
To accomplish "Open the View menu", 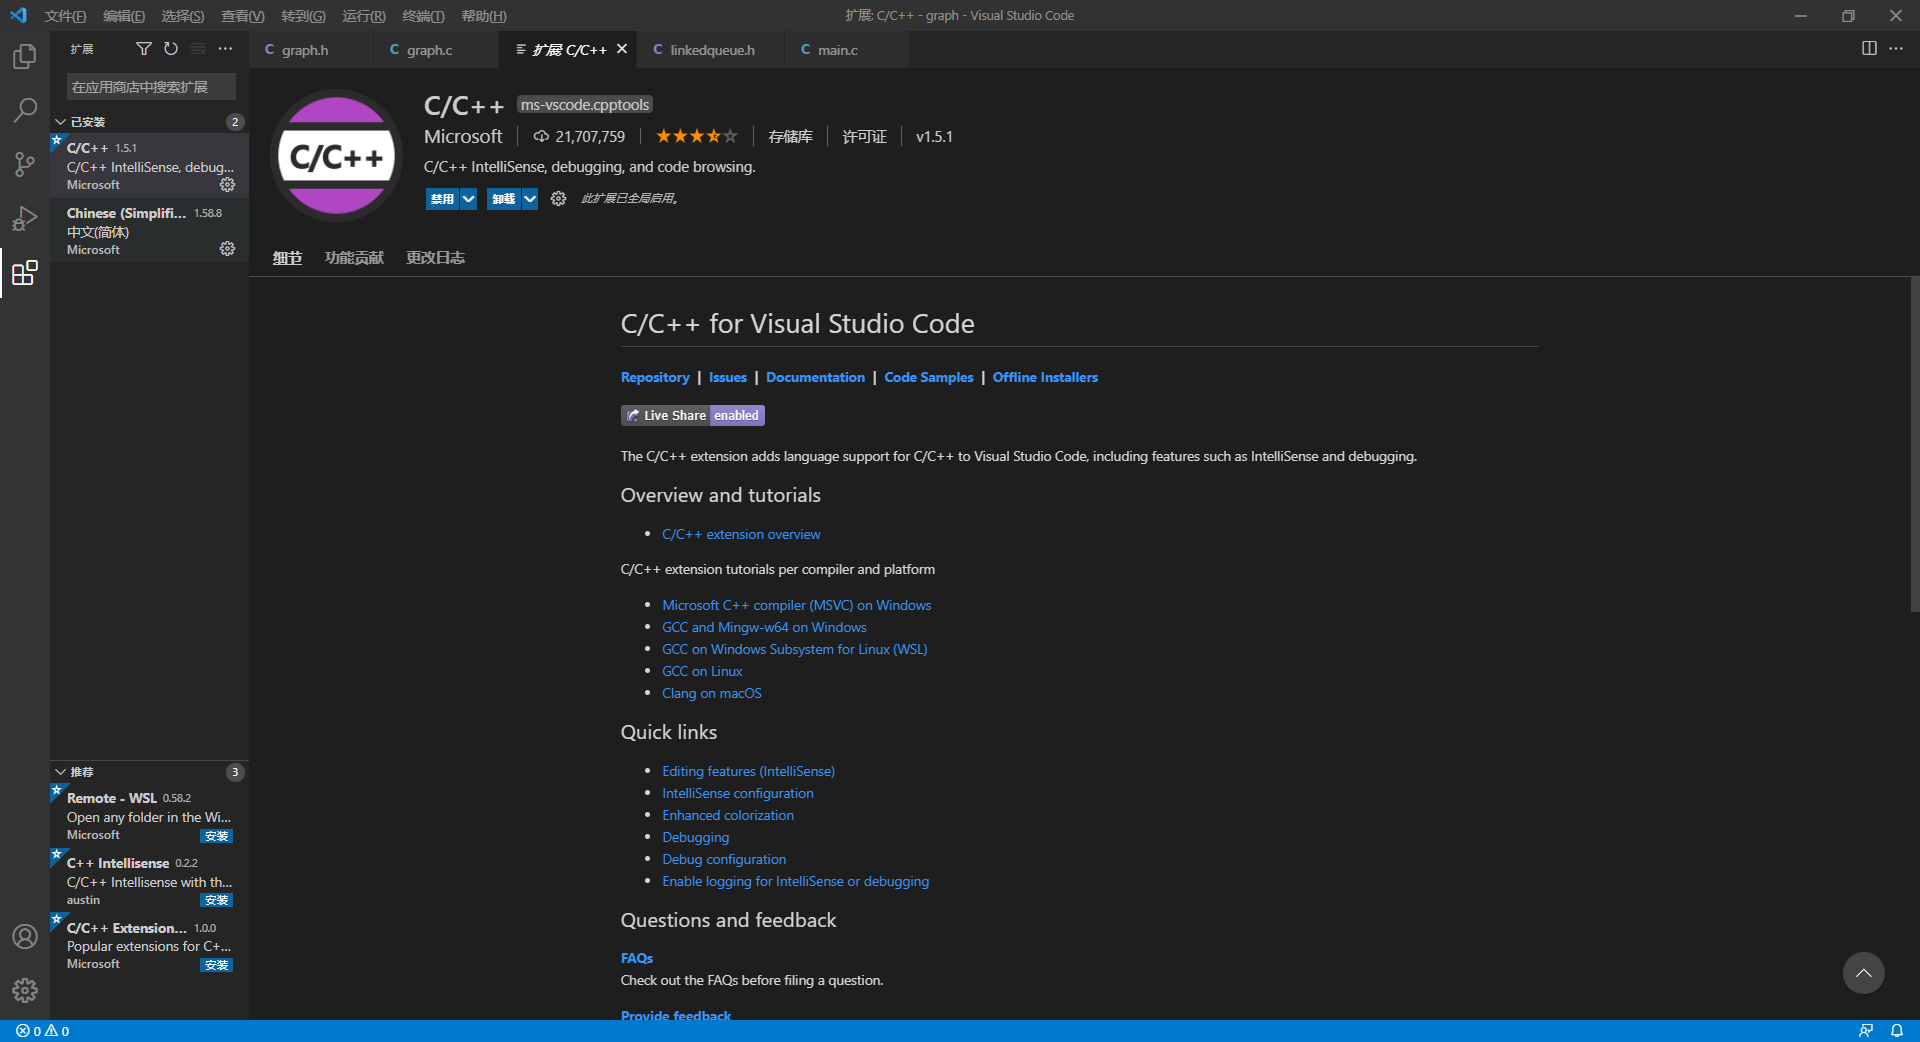I will tap(243, 16).
